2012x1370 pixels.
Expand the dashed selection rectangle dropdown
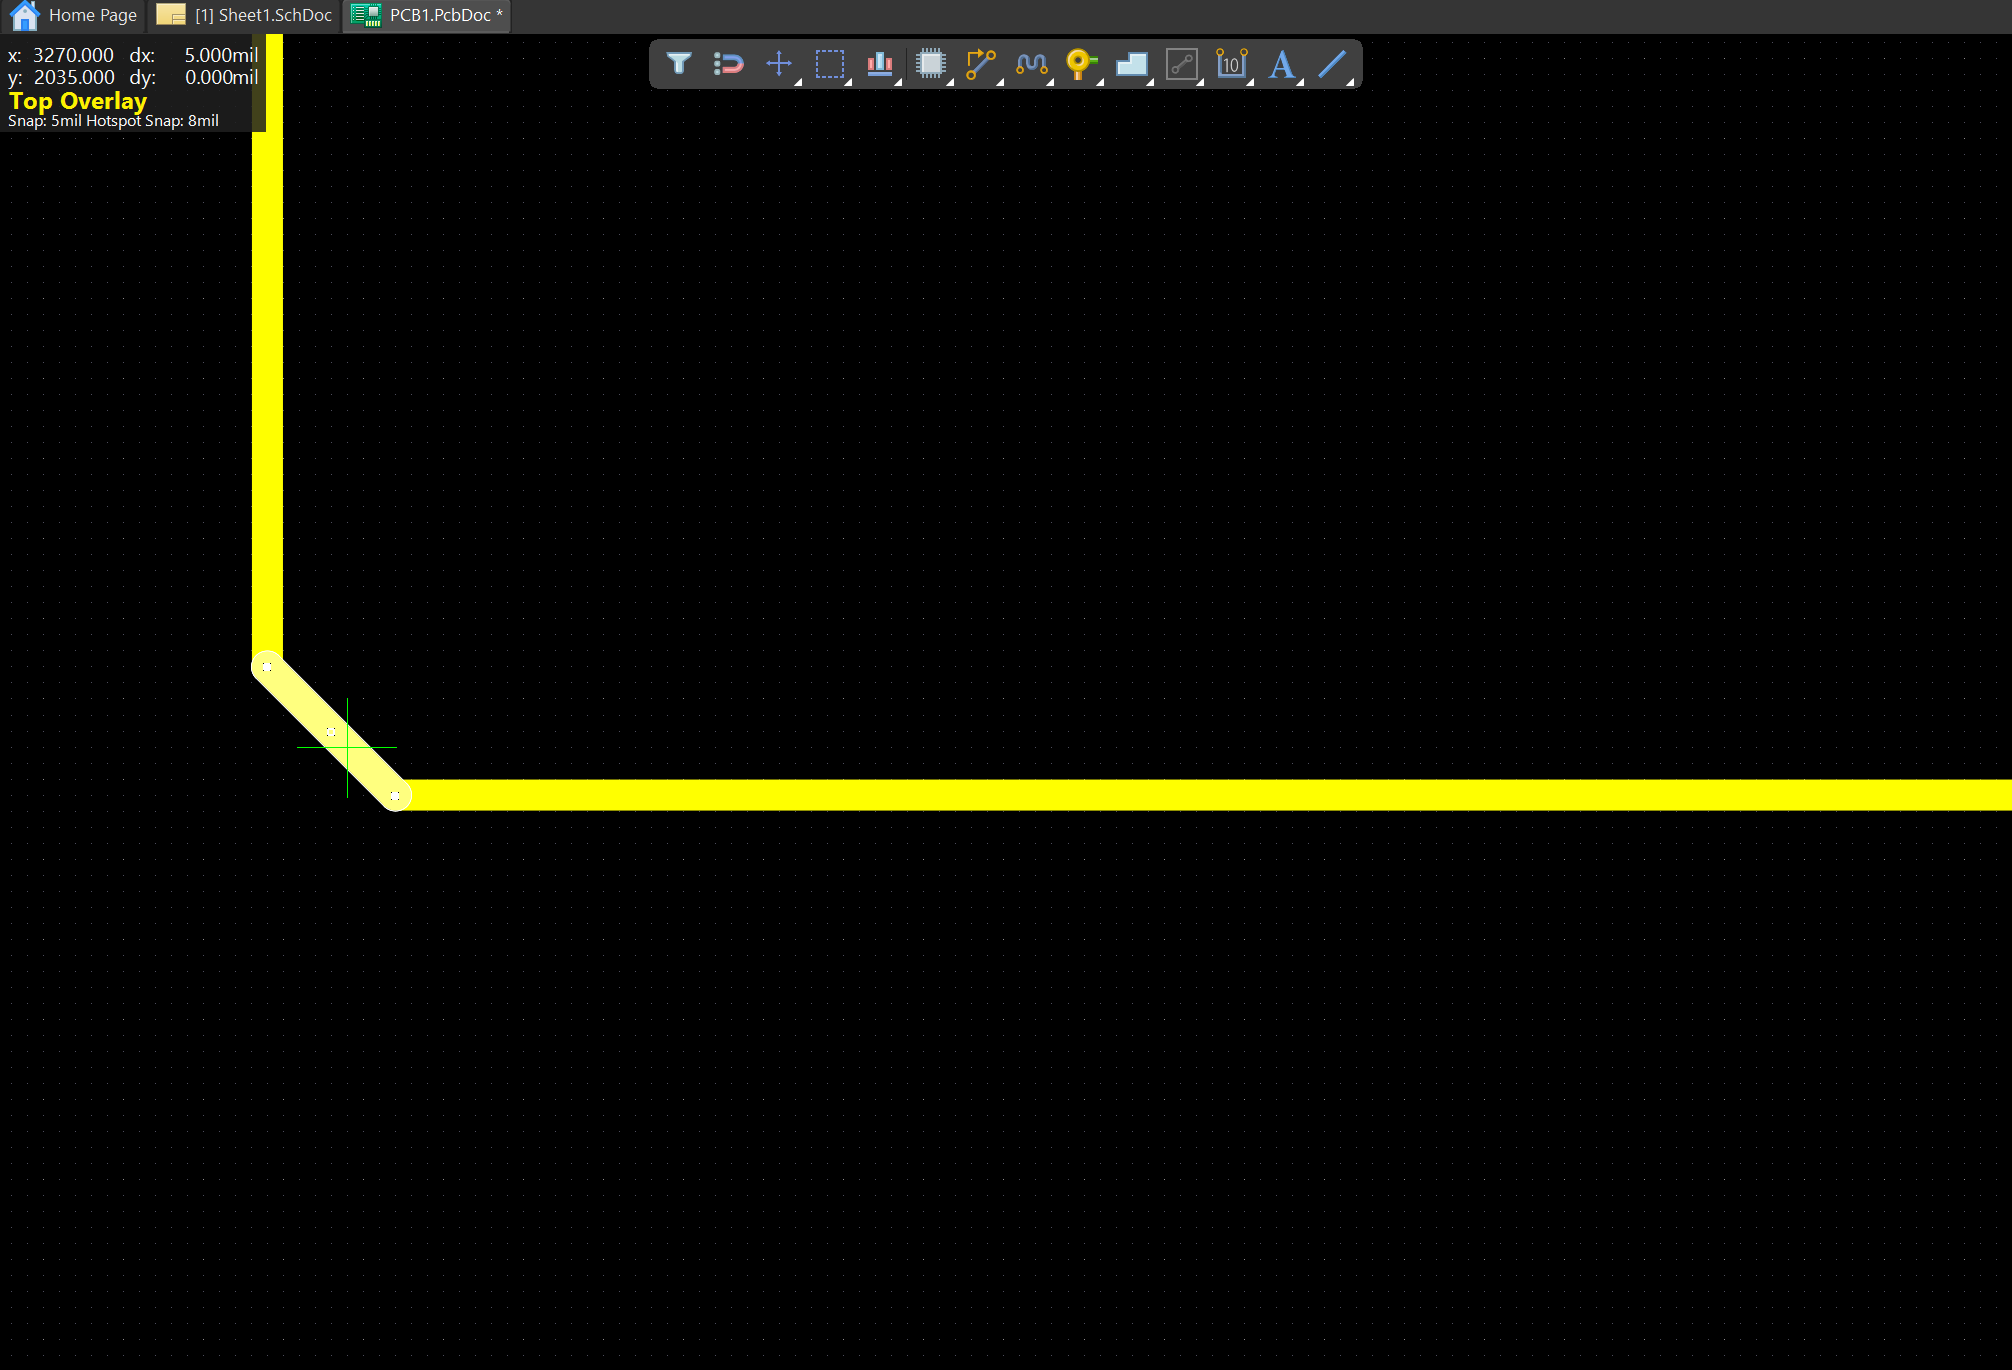(x=848, y=82)
